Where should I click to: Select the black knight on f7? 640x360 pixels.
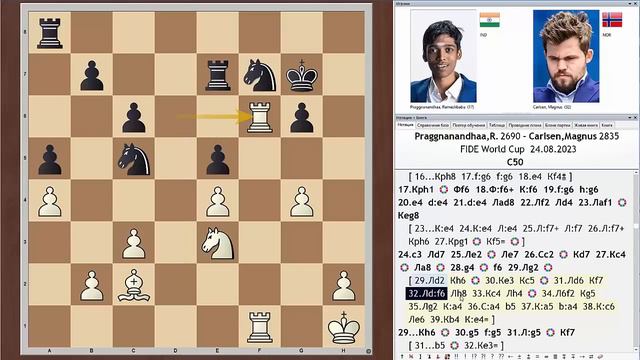[x=260, y=75]
